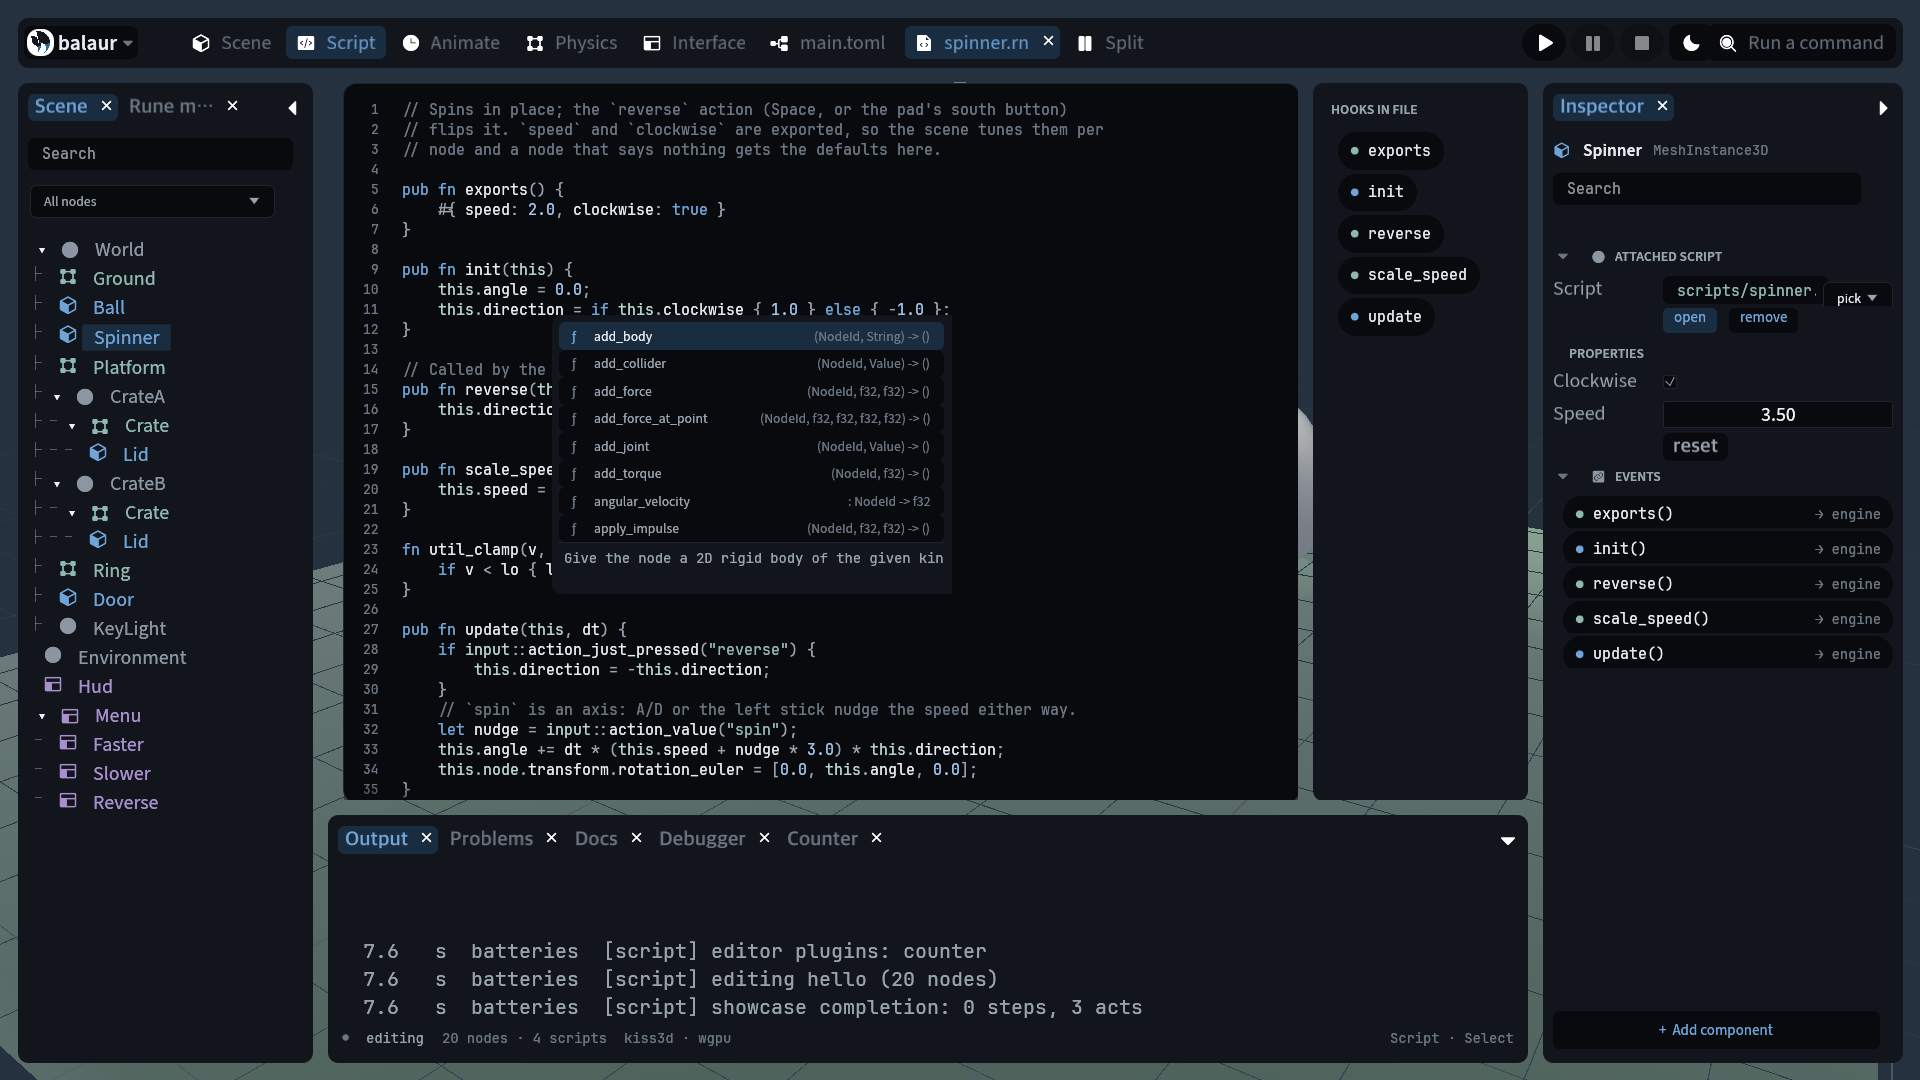This screenshot has height=1080, width=1920.
Task: Click the scene tree Search field
Action: pos(160,154)
